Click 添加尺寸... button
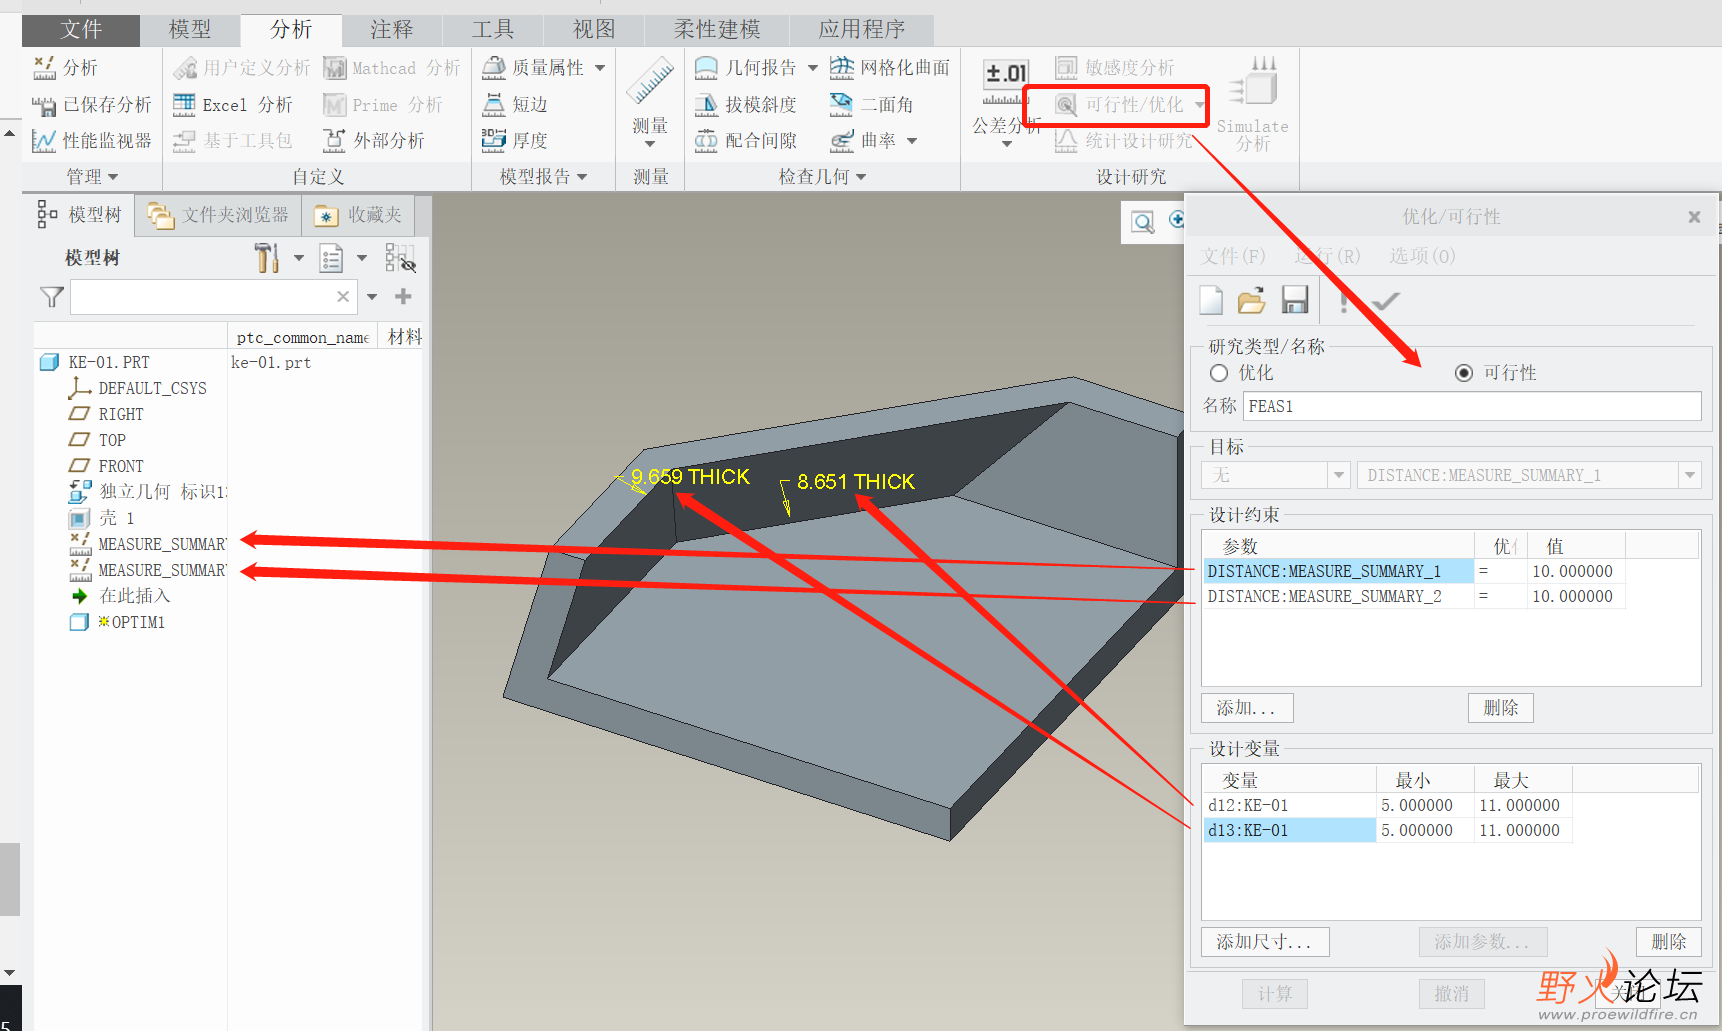This screenshot has width=1722, height=1031. (x=1265, y=942)
